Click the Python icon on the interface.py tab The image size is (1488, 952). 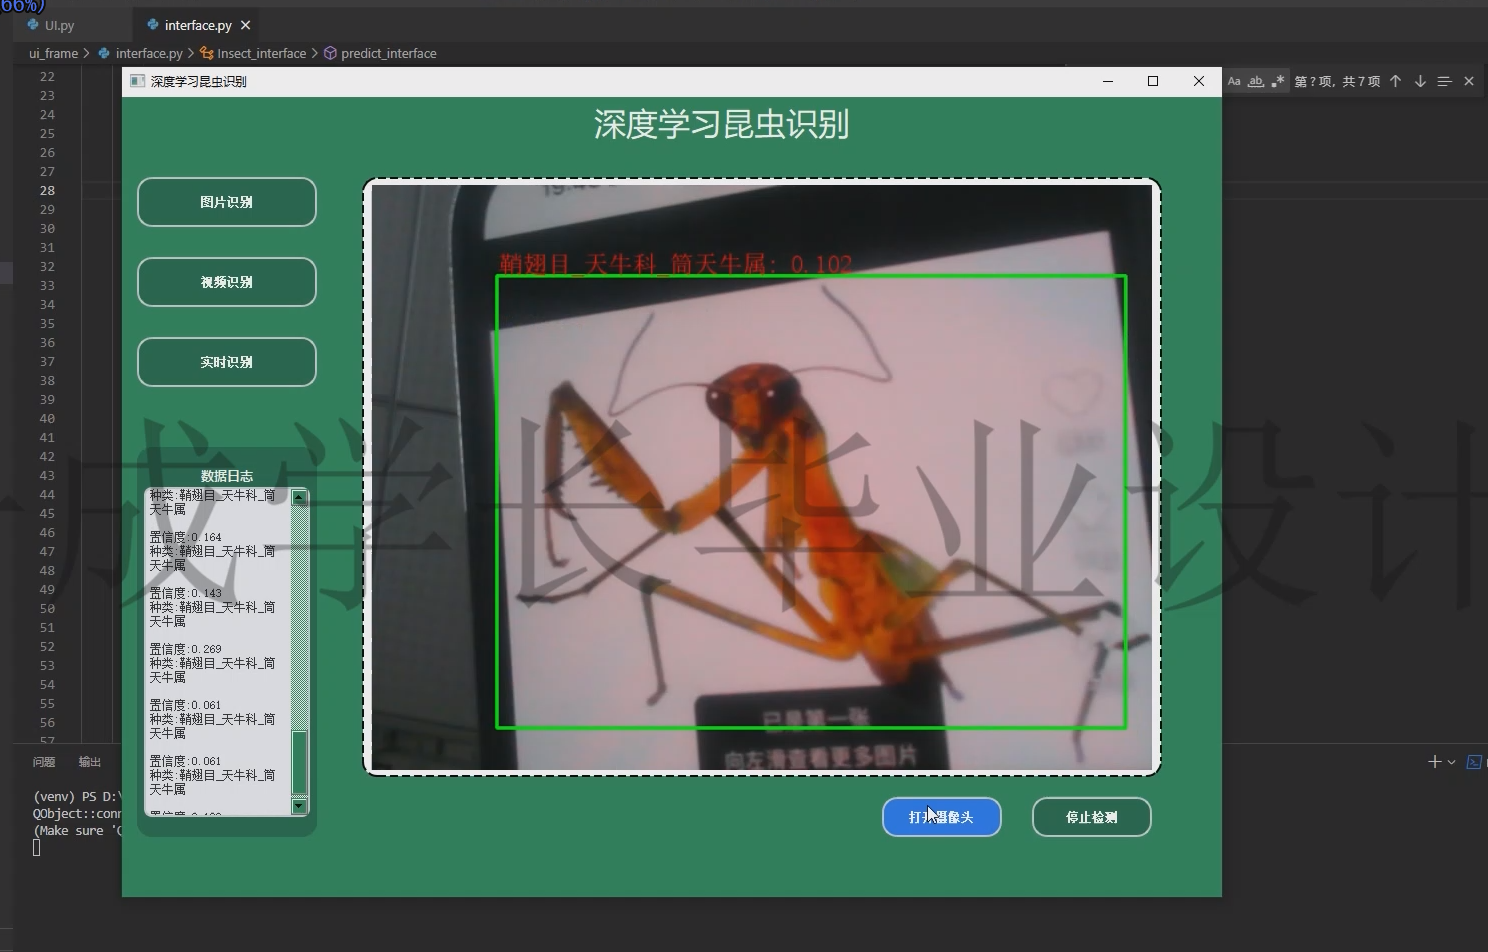point(152,24)
